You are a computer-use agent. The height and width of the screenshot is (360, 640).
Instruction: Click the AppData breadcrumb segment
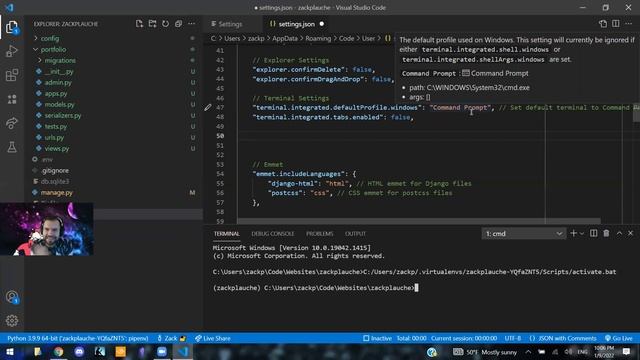point(285,38)
